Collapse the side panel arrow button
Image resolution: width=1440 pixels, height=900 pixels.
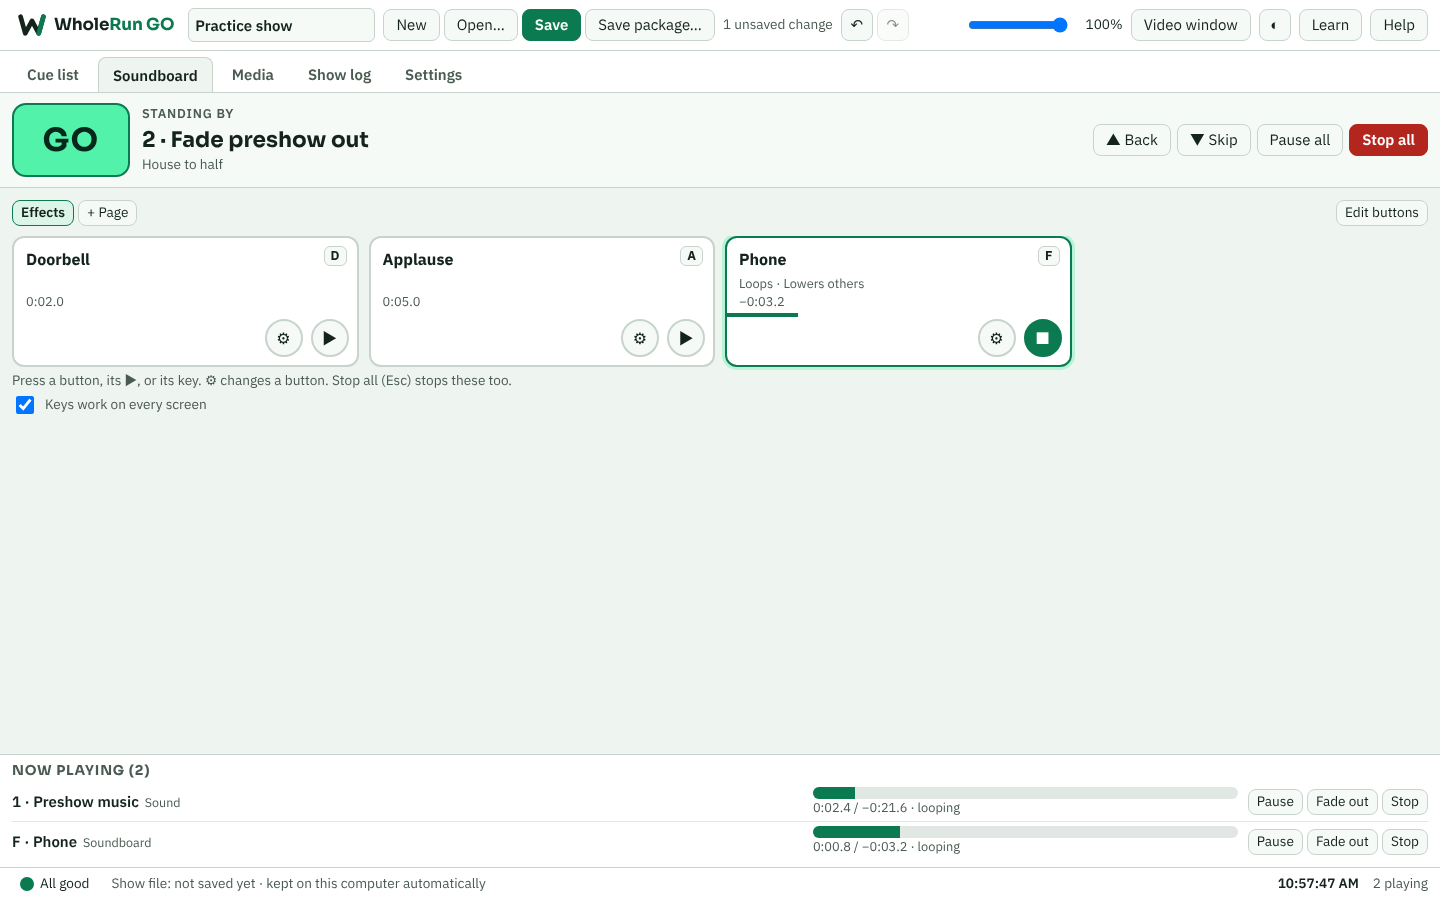point(1274,25)
